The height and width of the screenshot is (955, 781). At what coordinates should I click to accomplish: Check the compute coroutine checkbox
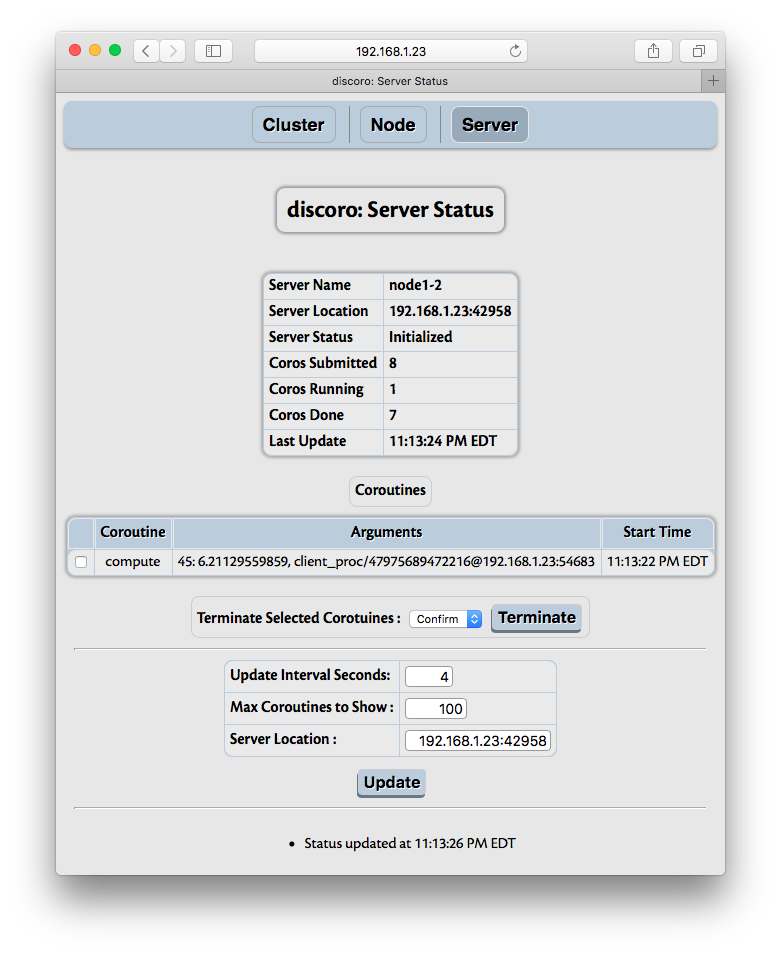pos(81,562)
